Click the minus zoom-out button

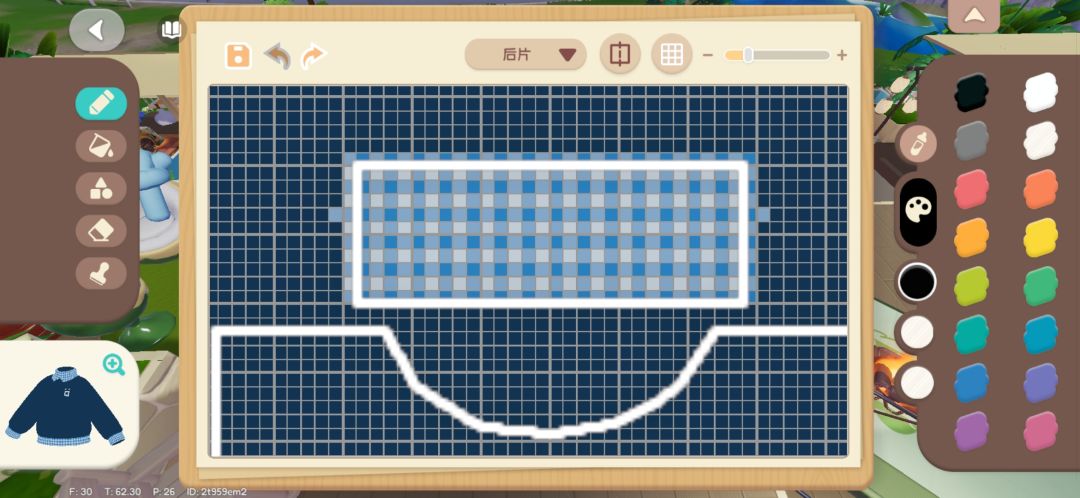[x=707, y=55]
